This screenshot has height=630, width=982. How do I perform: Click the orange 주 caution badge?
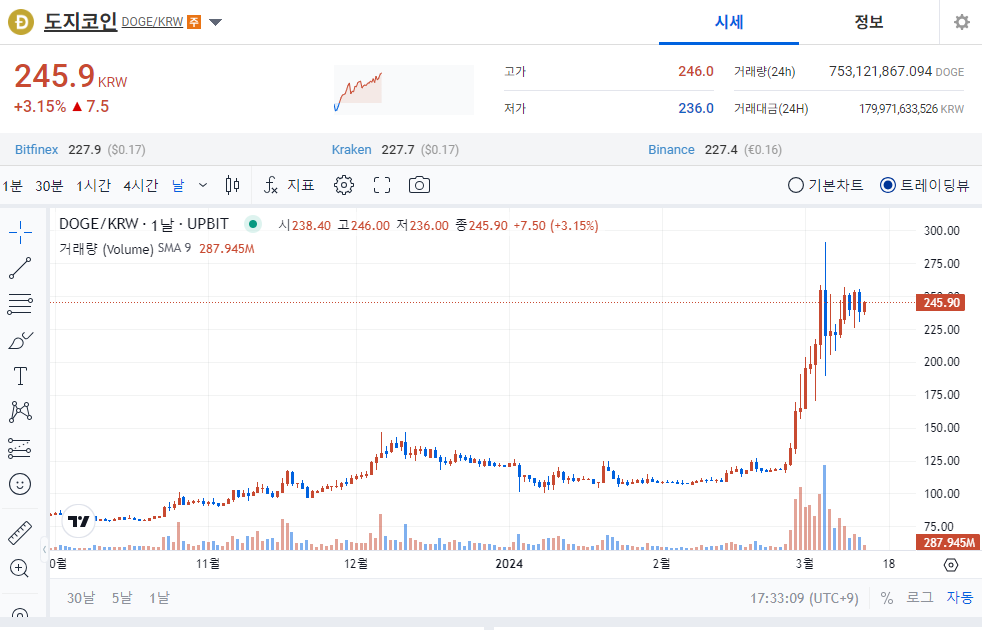click(194, 22)
